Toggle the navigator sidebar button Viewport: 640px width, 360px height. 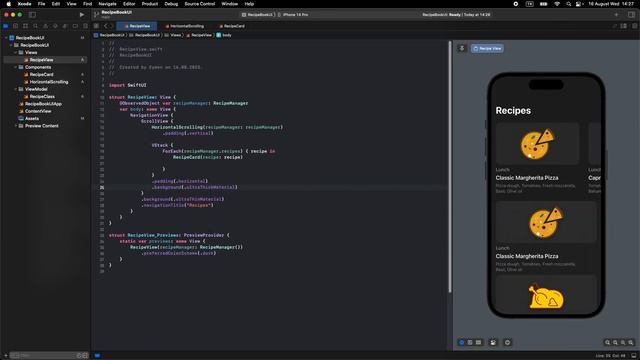[32, 14]
